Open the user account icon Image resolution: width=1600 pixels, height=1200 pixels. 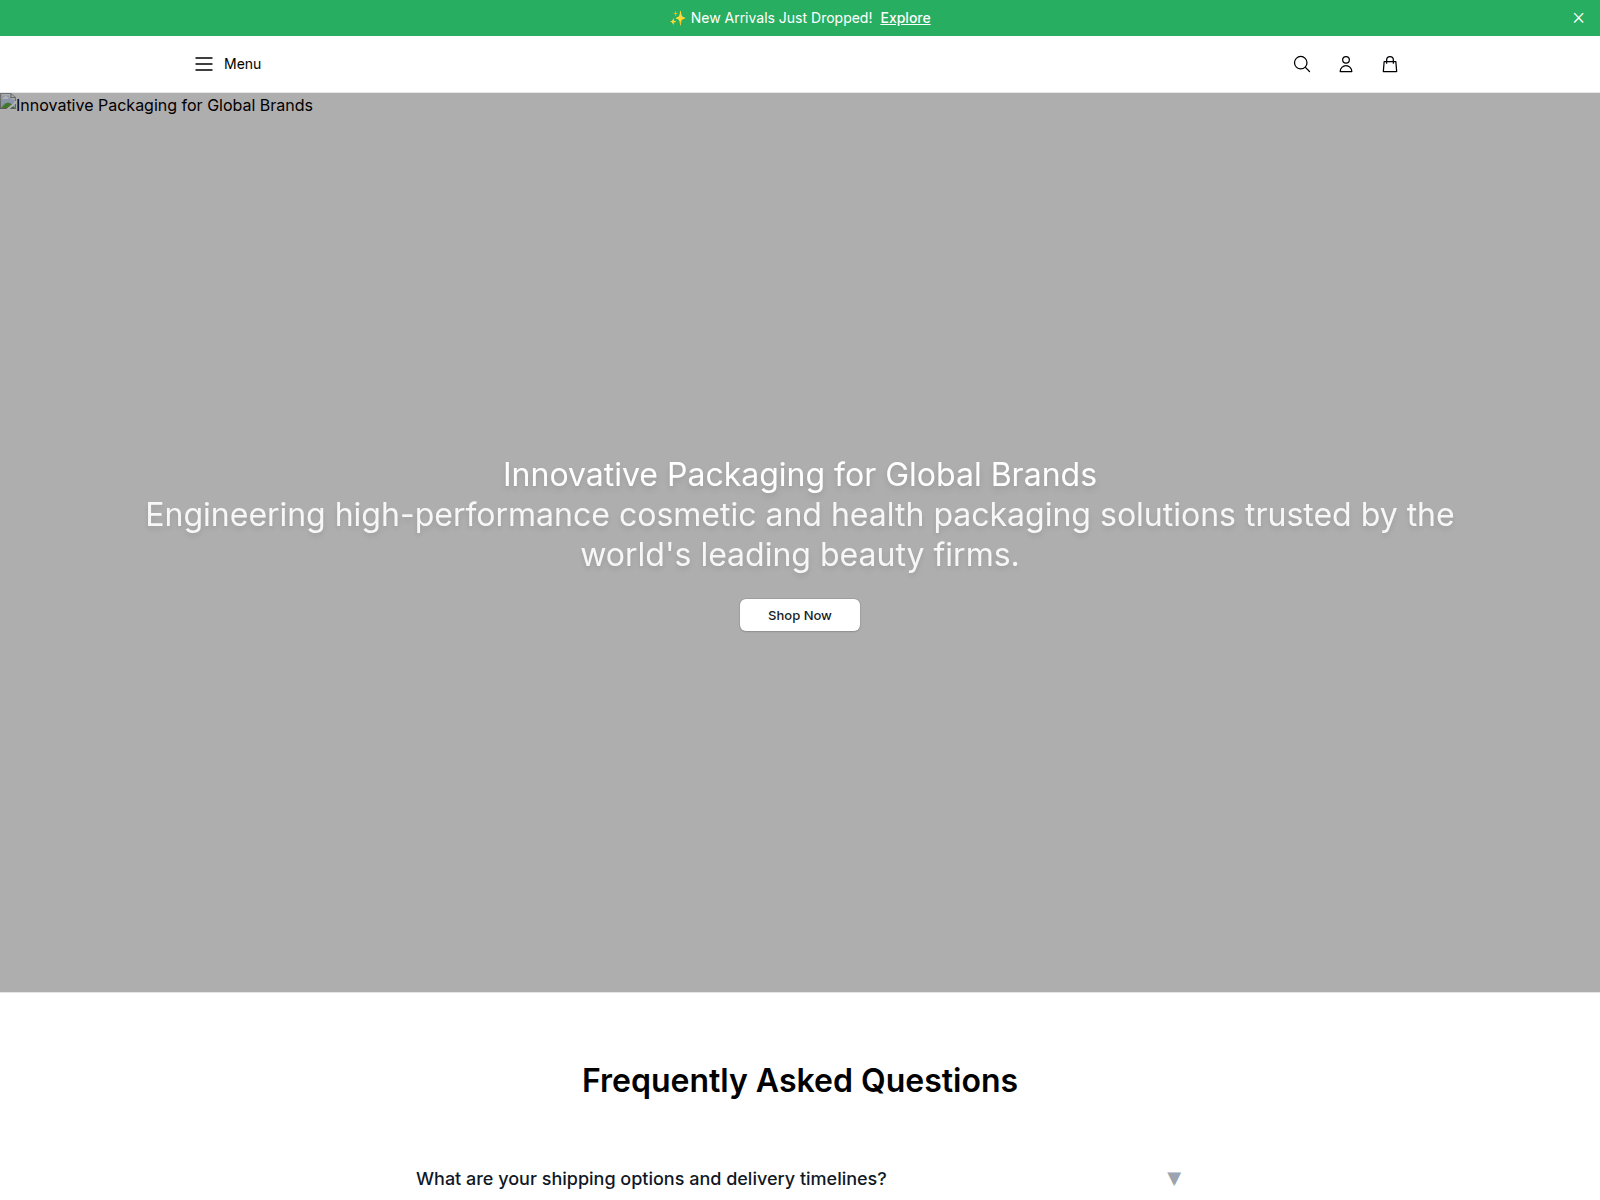click(x=1346, y=64)
